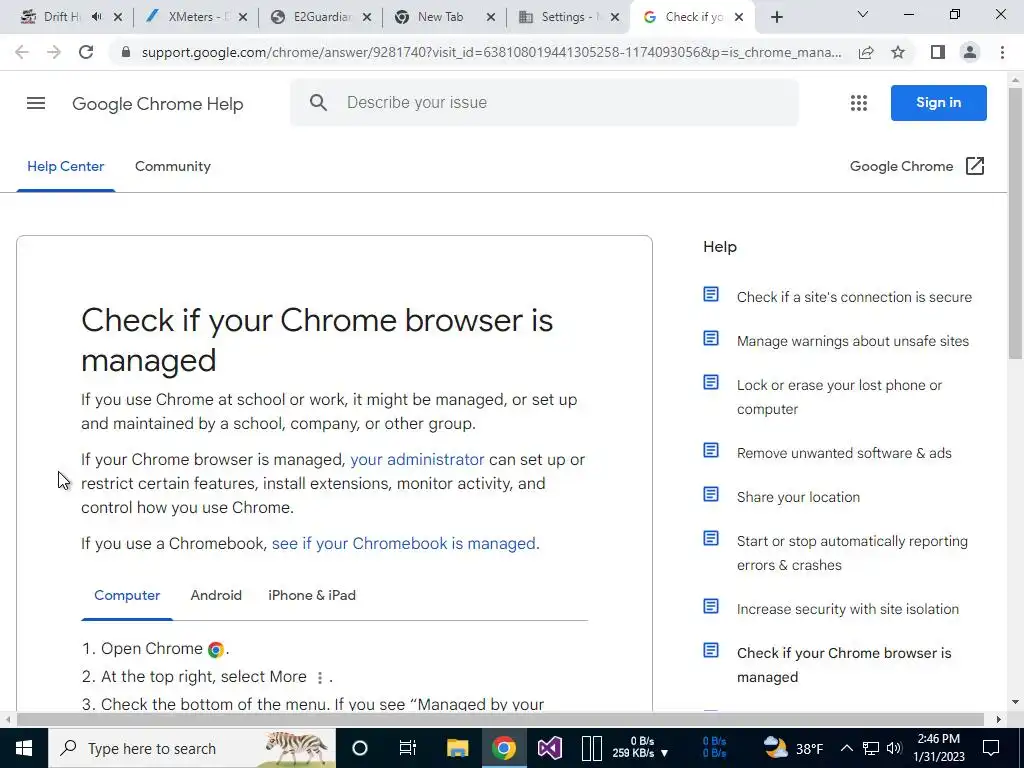This screenshot has height=768, width=1024.
Task: Open File Explorer from taskbar
Action: coord(457,748)
